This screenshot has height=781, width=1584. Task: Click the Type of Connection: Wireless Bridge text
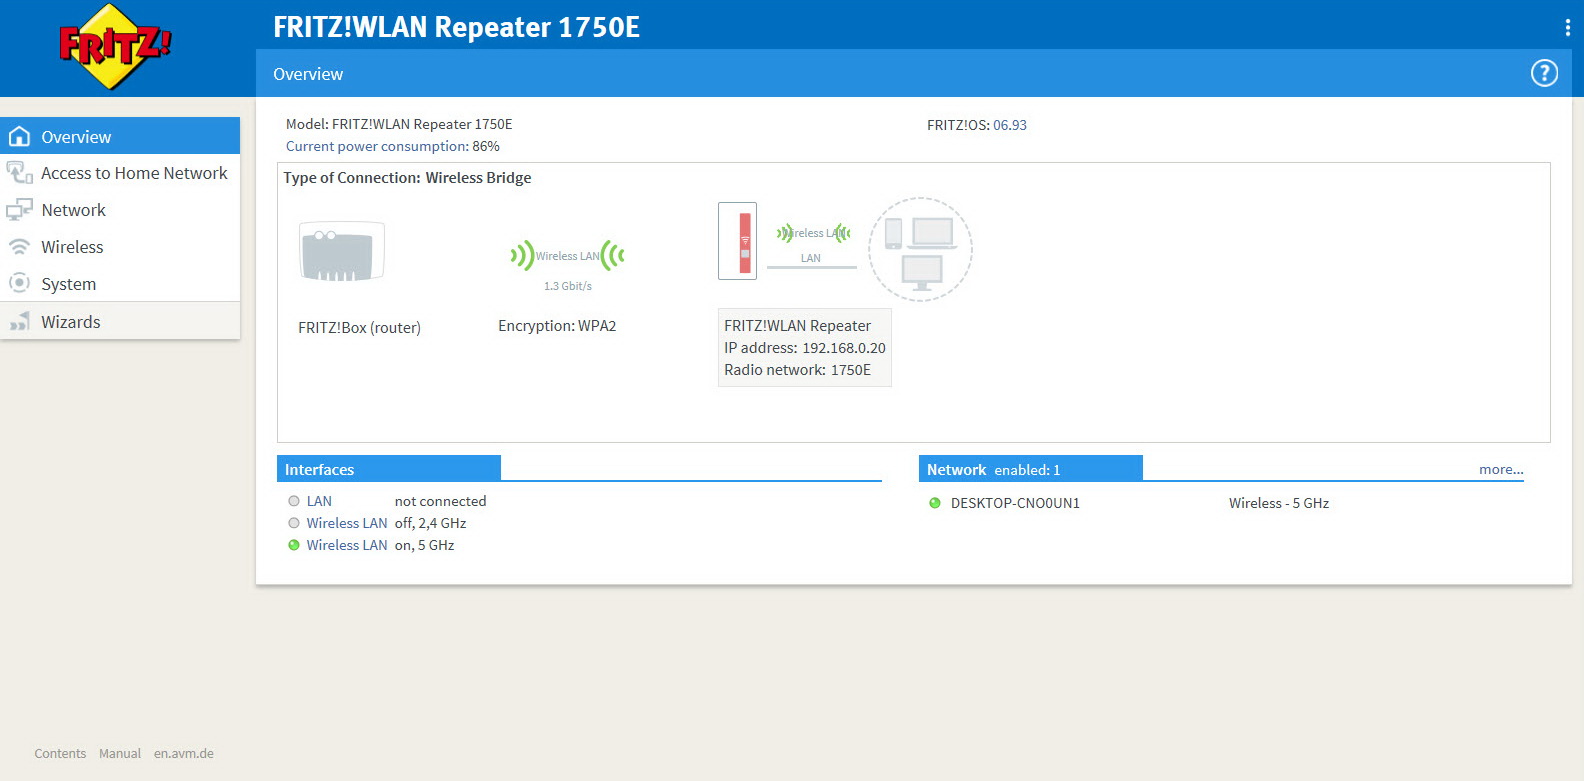(x=407, y=178)
